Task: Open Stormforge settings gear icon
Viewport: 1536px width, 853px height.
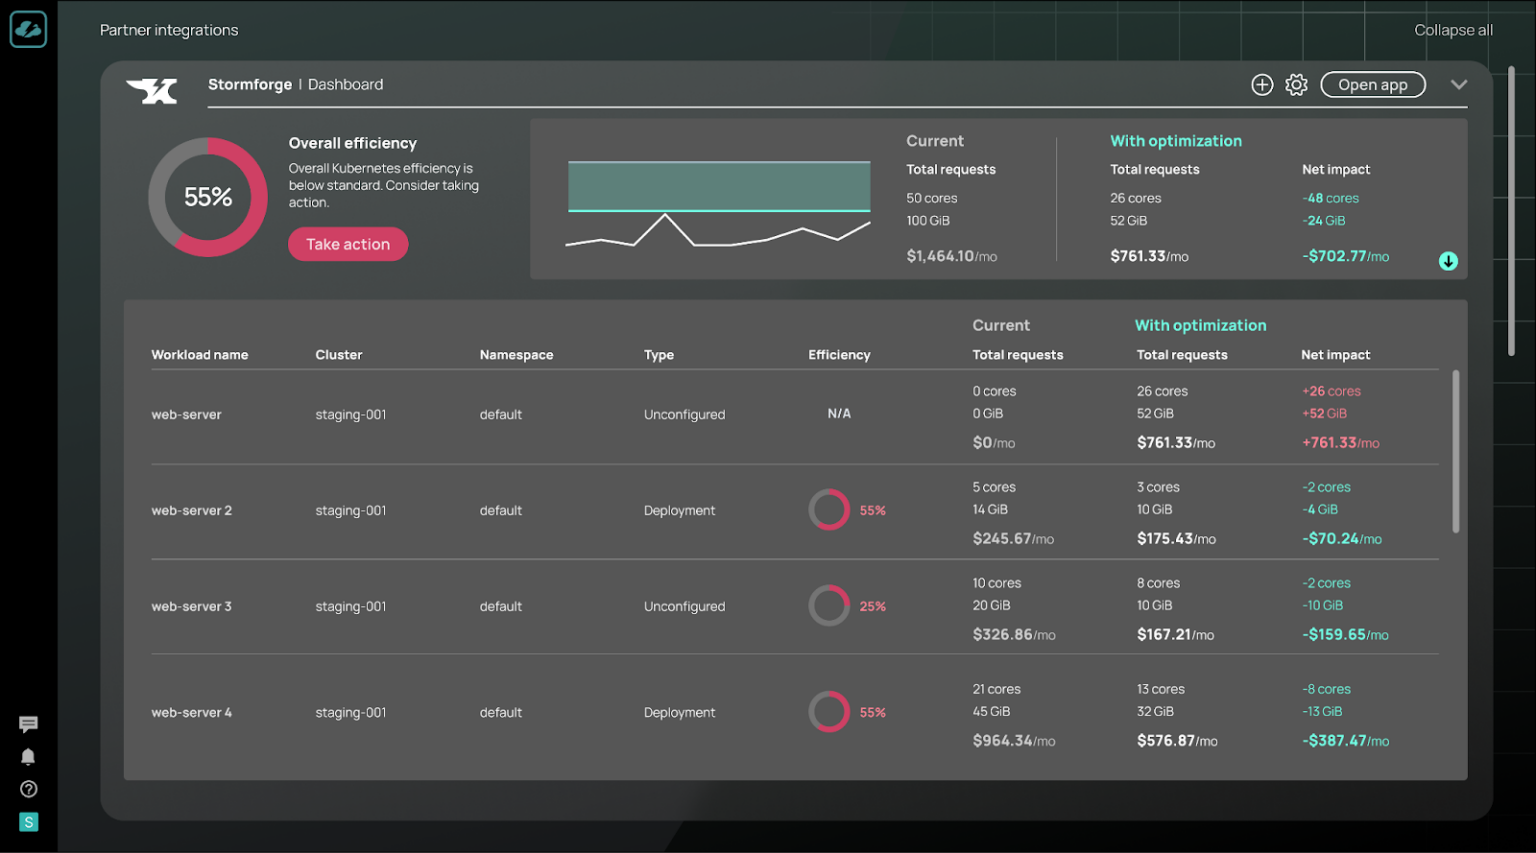Action: pyautogui.click(x=1296, y=85)
